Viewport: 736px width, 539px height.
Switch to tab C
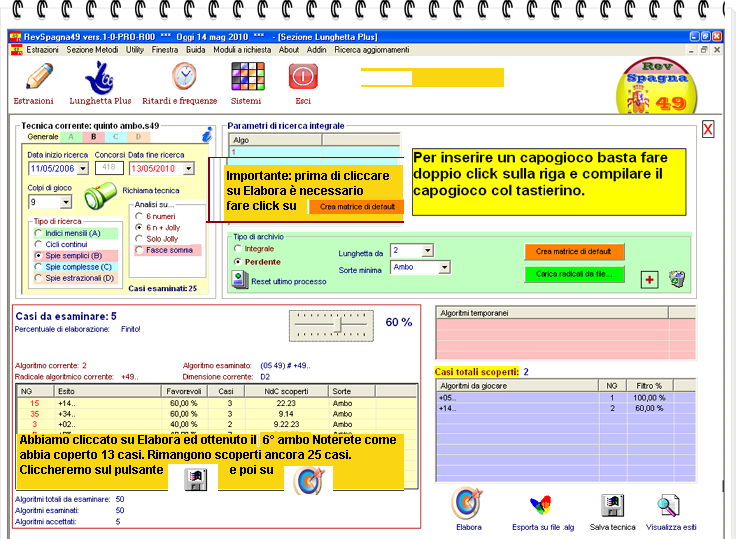pyautogui.click(x=115, y=137)
